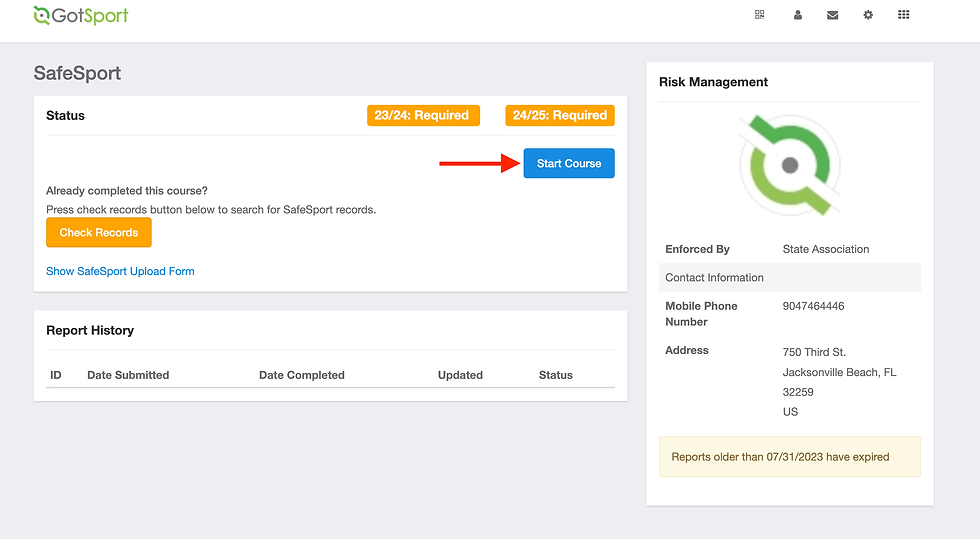Open the apps grid menu icon
The height and width of the screenshot is (539, 980).
click(904, 15)
